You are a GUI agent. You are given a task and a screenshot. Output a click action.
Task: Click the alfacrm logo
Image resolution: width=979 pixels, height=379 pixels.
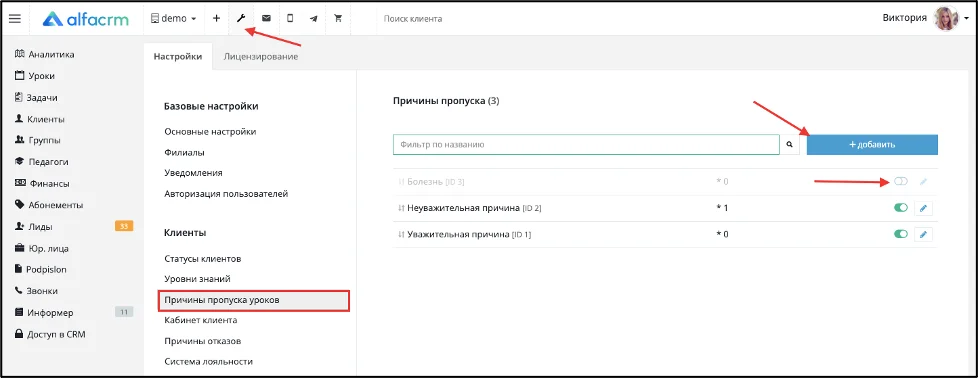[86, 19]
